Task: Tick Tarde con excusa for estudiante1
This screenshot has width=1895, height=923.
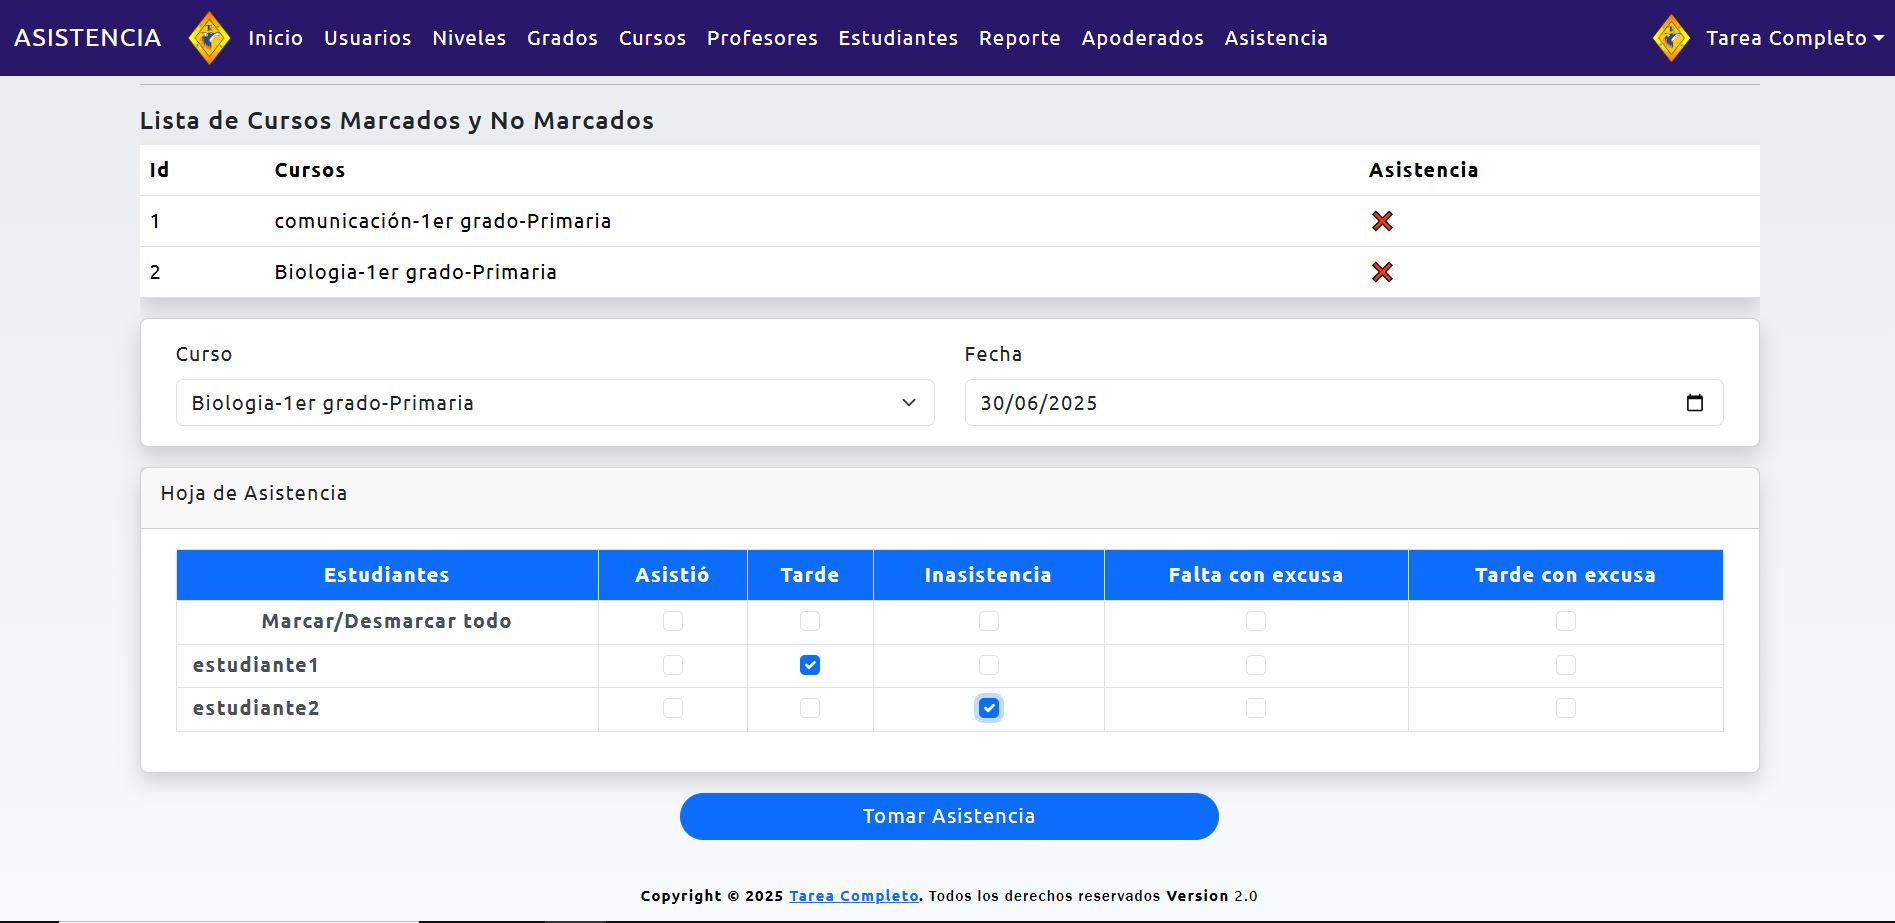Action: point(1566,665)
